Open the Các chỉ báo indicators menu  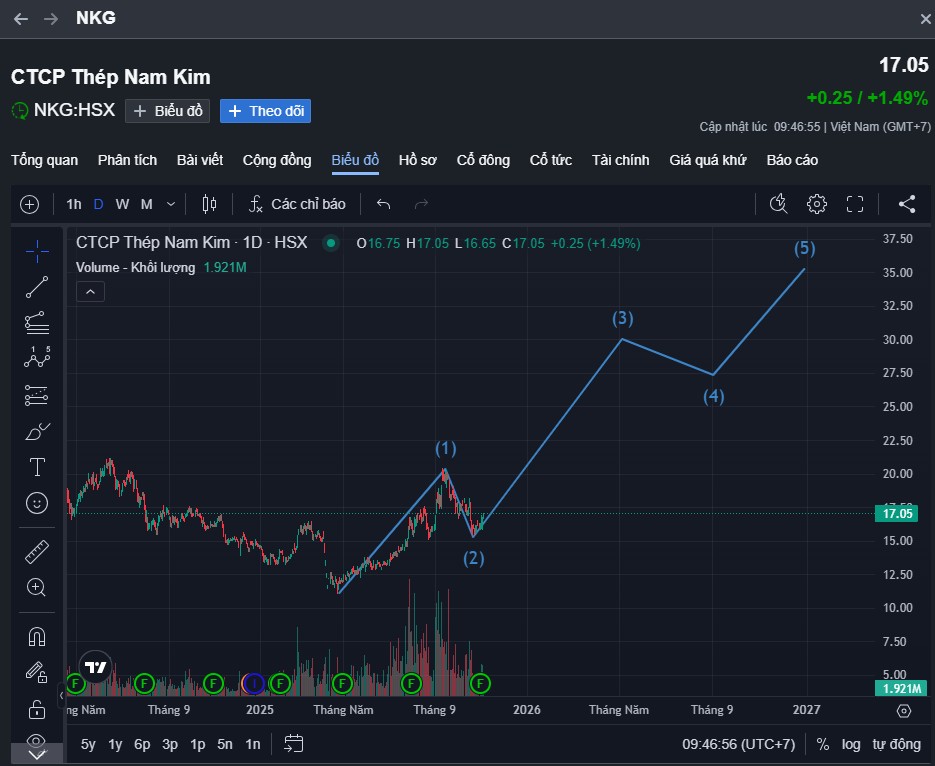[x=297, y=204]
